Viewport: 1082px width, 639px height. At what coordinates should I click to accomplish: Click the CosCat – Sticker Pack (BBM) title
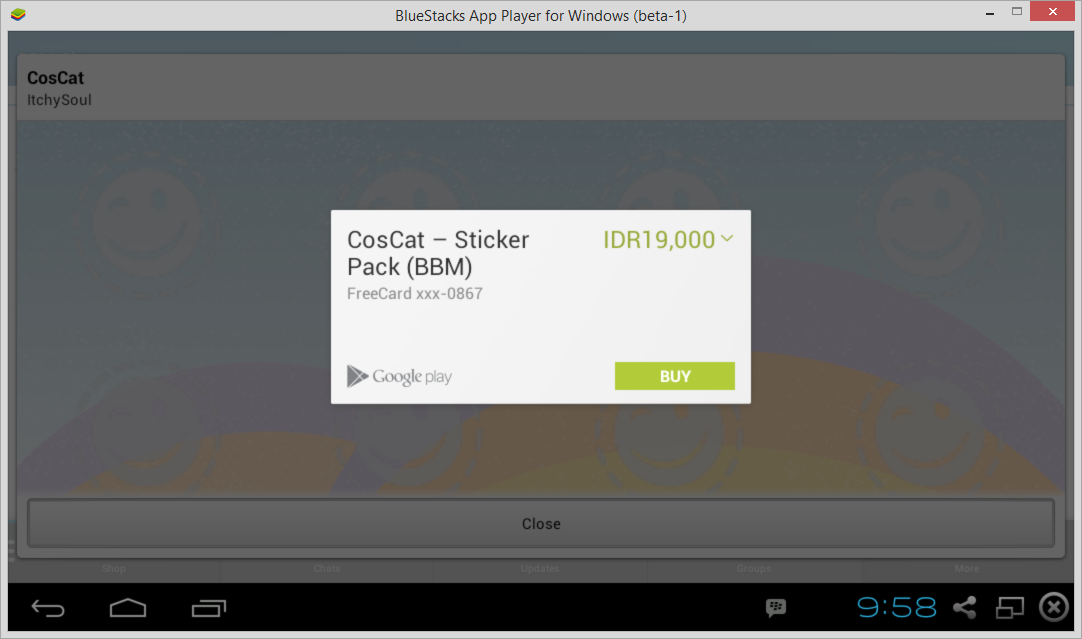437,253
